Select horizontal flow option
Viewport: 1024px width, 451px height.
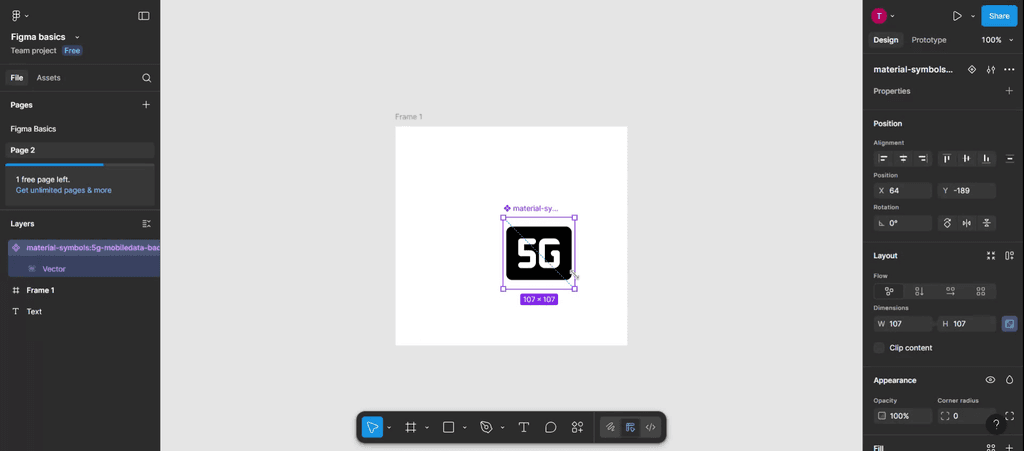(950, 291)
